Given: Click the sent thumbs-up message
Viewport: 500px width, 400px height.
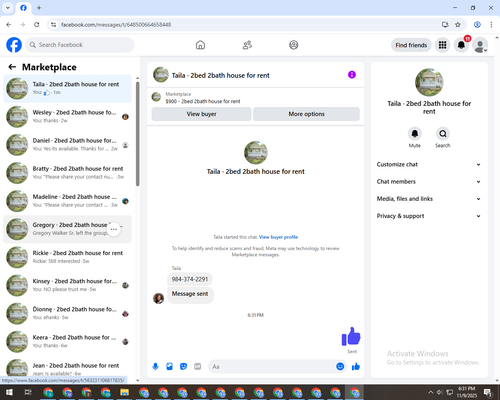Looking at the screenshot, I should 351,337.
